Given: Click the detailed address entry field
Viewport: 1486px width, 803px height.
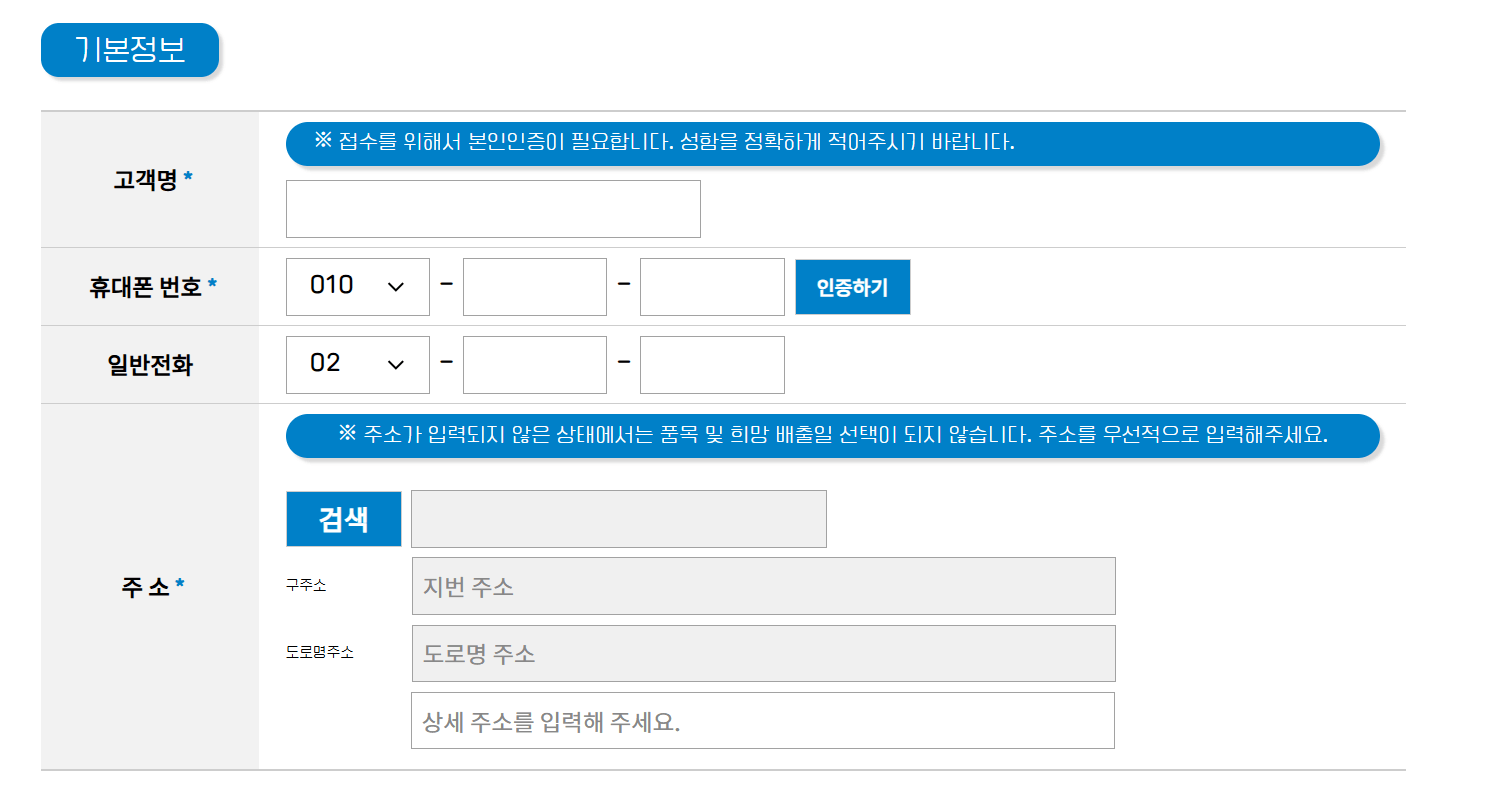Looking at the screenshot, I should point(763,720).
